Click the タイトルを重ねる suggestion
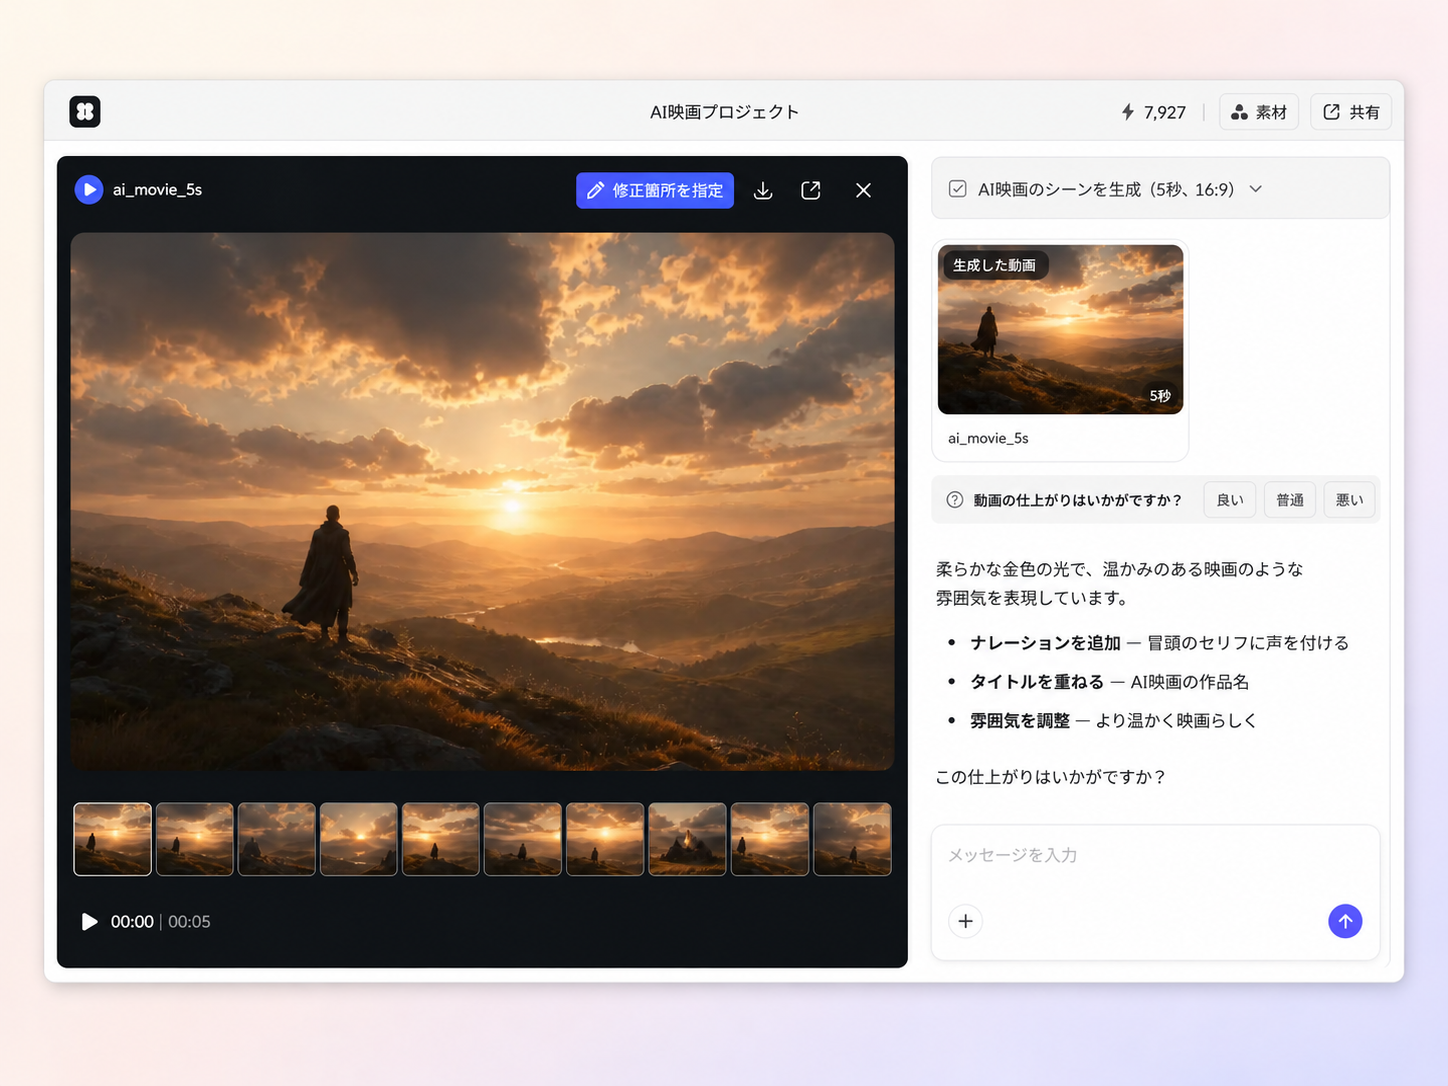 pyautogui.click(x=1037, y=682)
